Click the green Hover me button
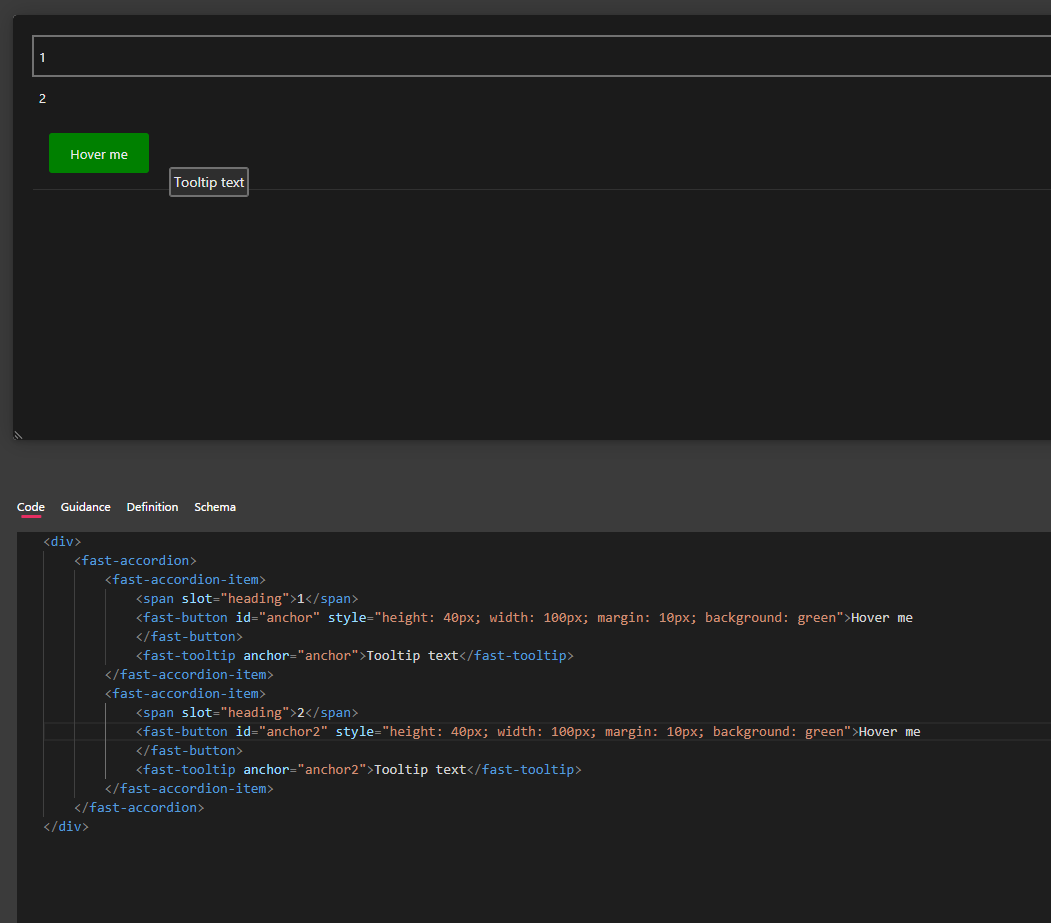This screenshot has height=923, width=1051. click(98, 154)
